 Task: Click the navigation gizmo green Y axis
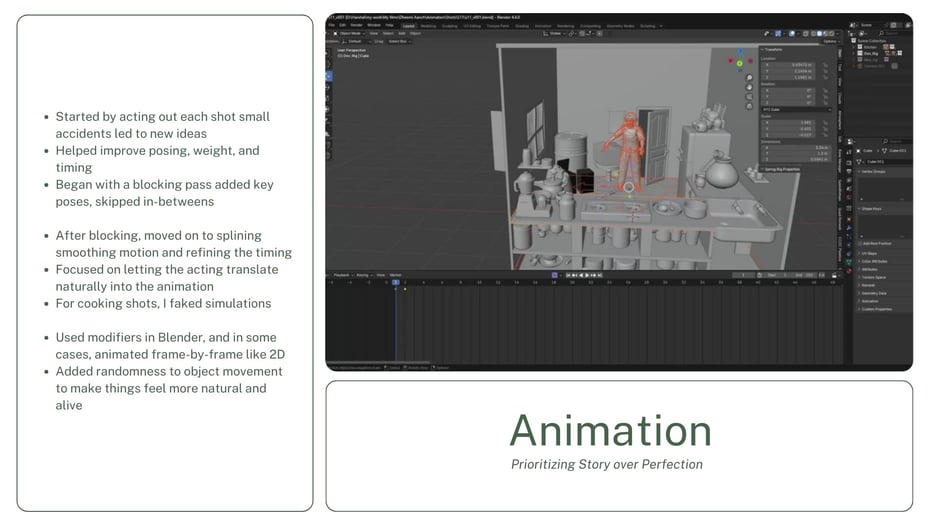(739, 64)
